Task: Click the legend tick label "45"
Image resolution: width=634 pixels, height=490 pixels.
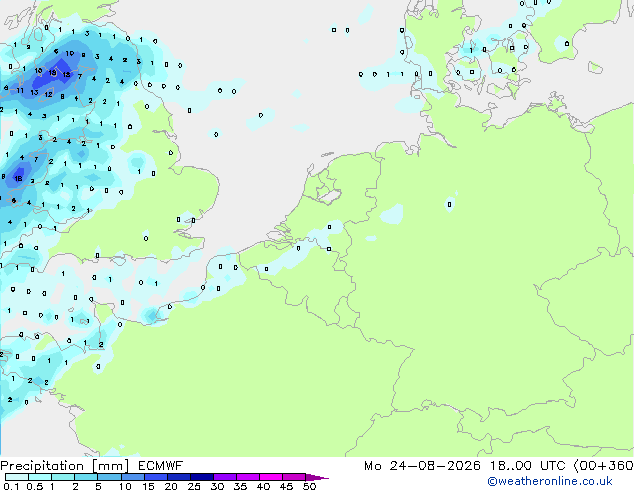Action: point(286,486)
